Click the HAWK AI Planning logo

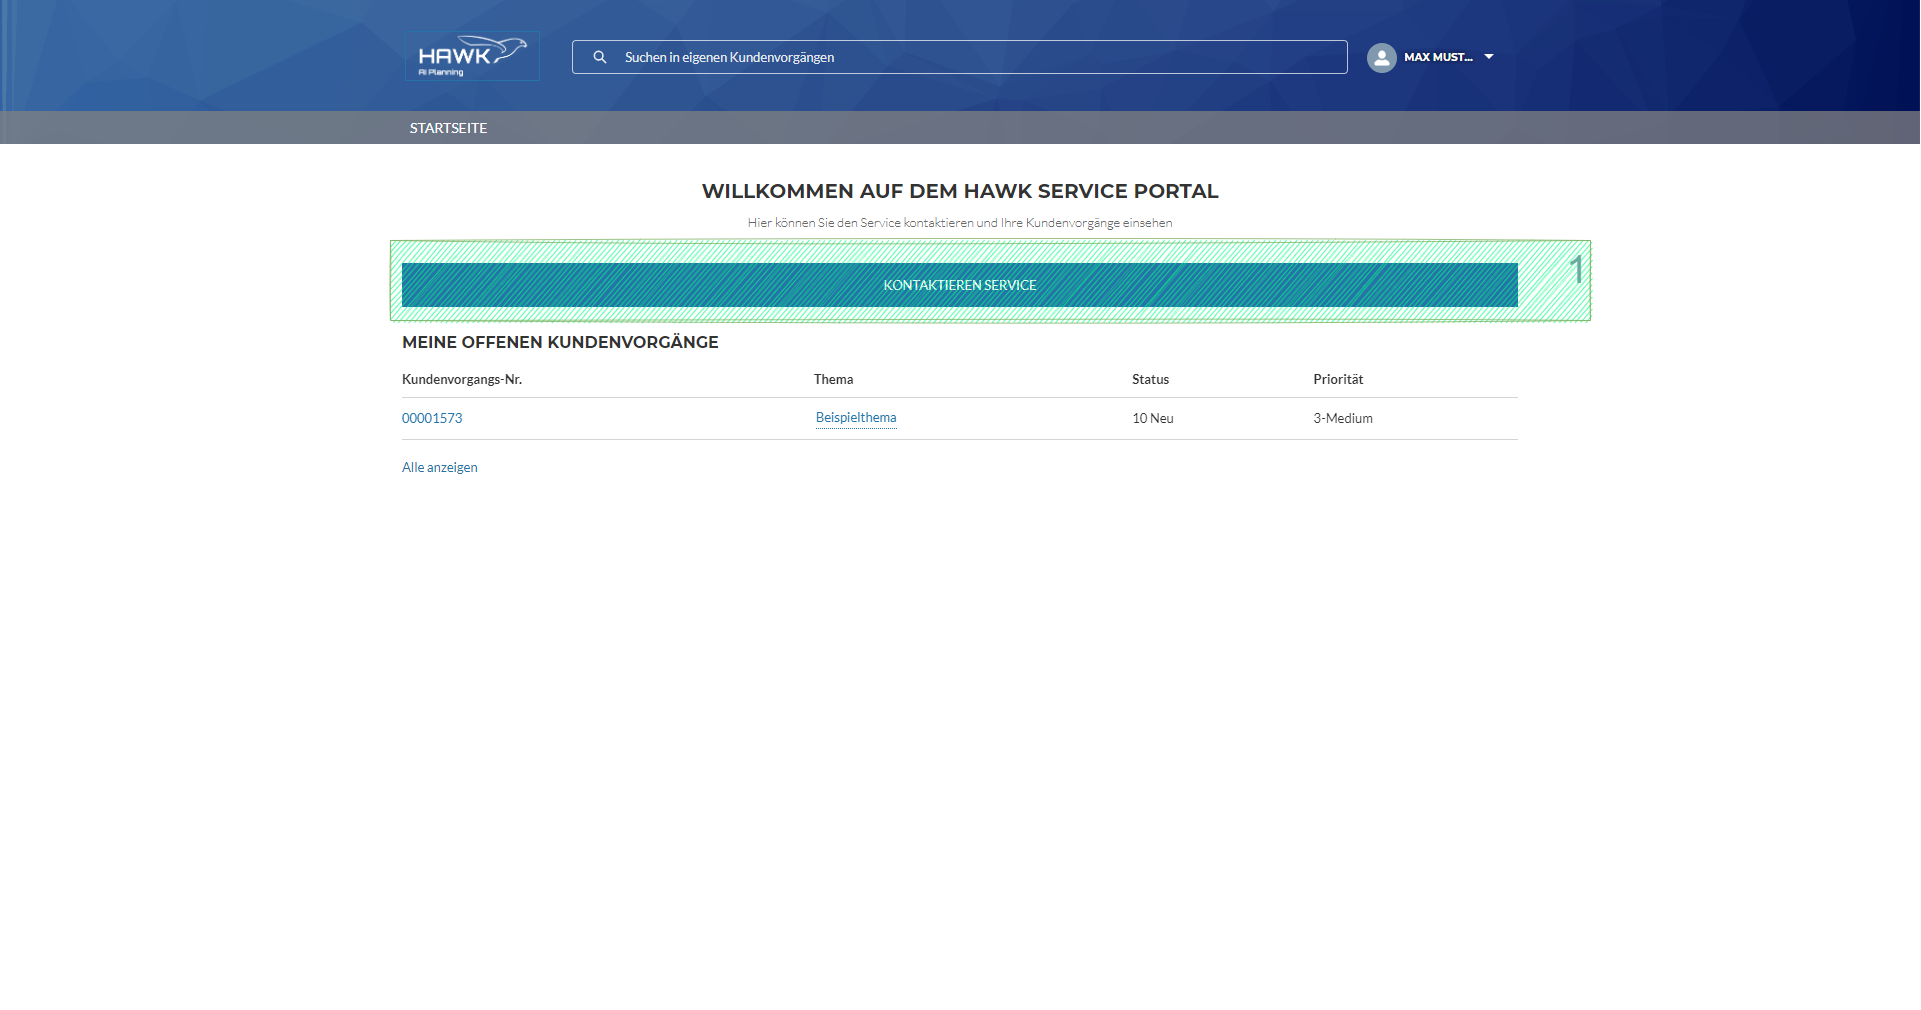471,56
